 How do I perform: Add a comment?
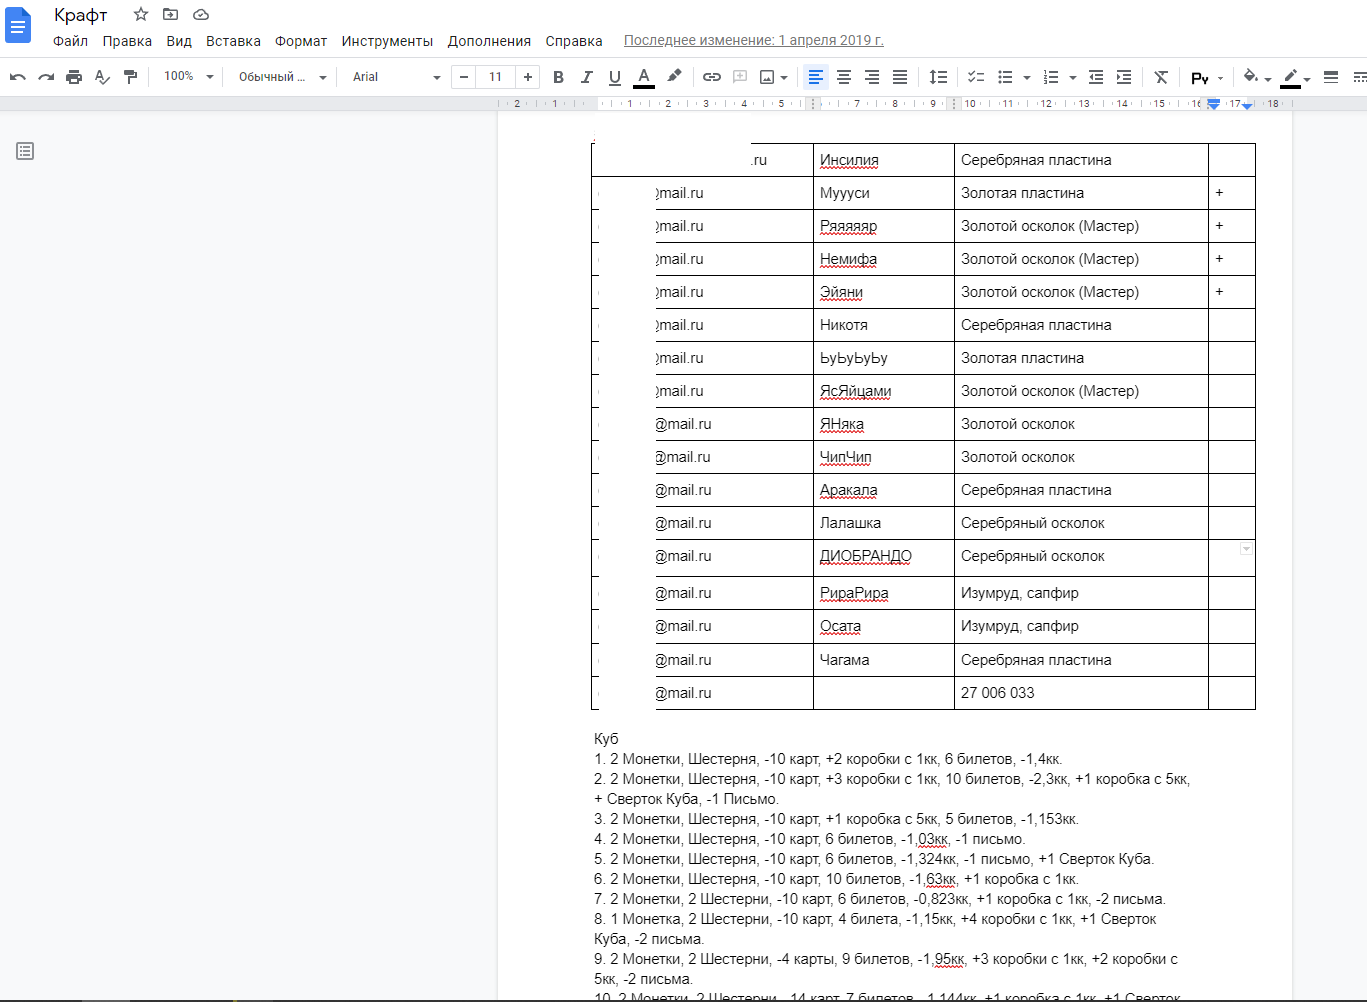click(740, 77)
